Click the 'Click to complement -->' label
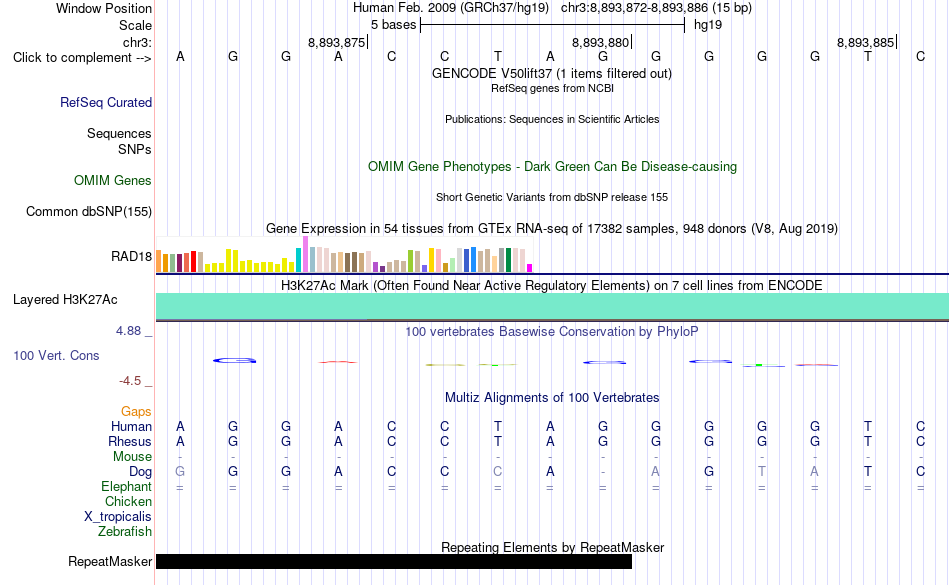The height and width of the screenshot is (585, 950). pyautogui.click(x=82, y=58)
